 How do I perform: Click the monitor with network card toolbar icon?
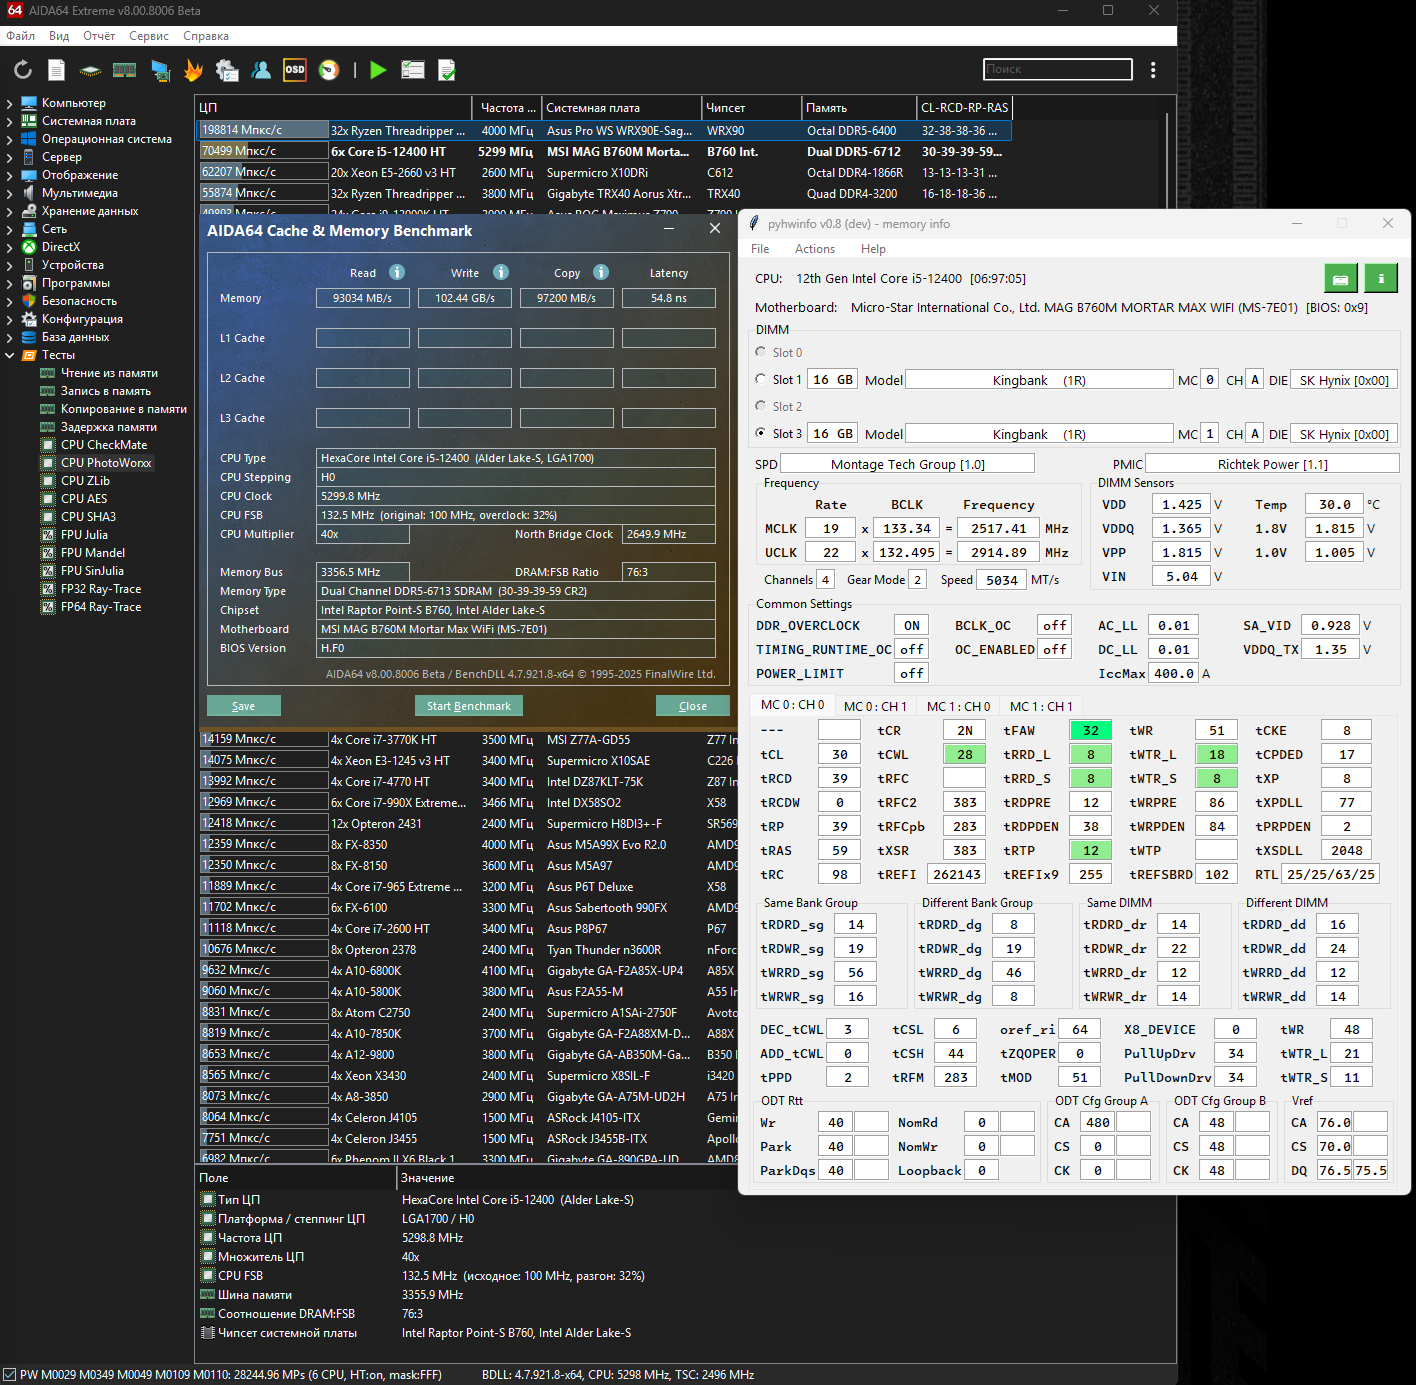[160, 70]
